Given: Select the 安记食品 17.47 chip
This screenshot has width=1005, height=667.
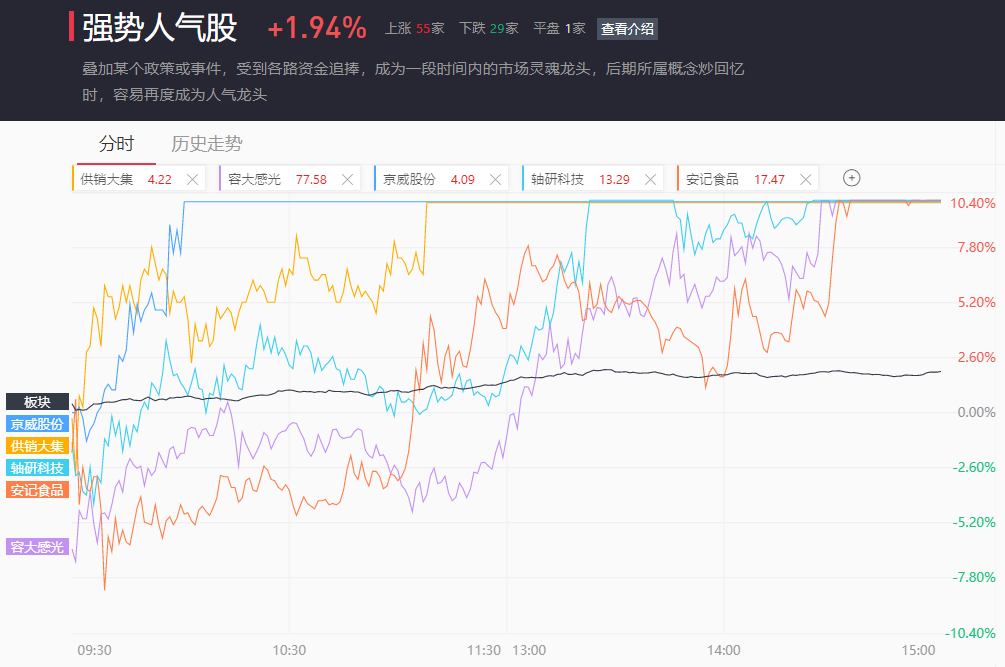Looking at the screenshot, I should 747,179.
